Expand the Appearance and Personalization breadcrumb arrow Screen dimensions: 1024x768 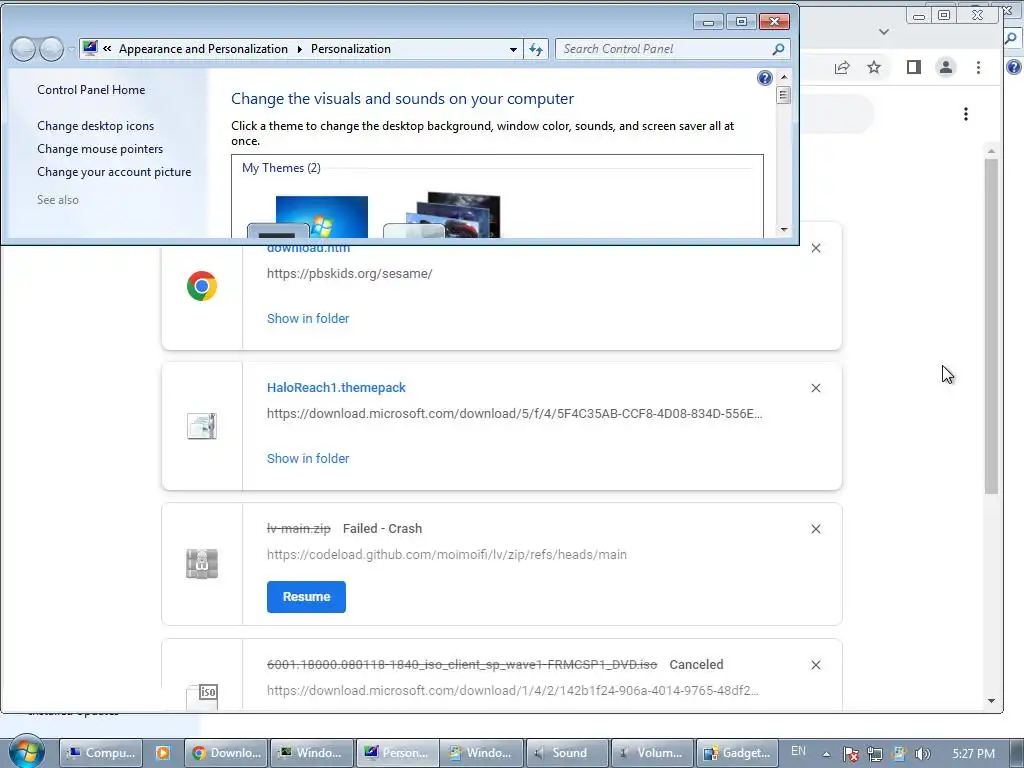pyautogui.click(x=299, y=49)
